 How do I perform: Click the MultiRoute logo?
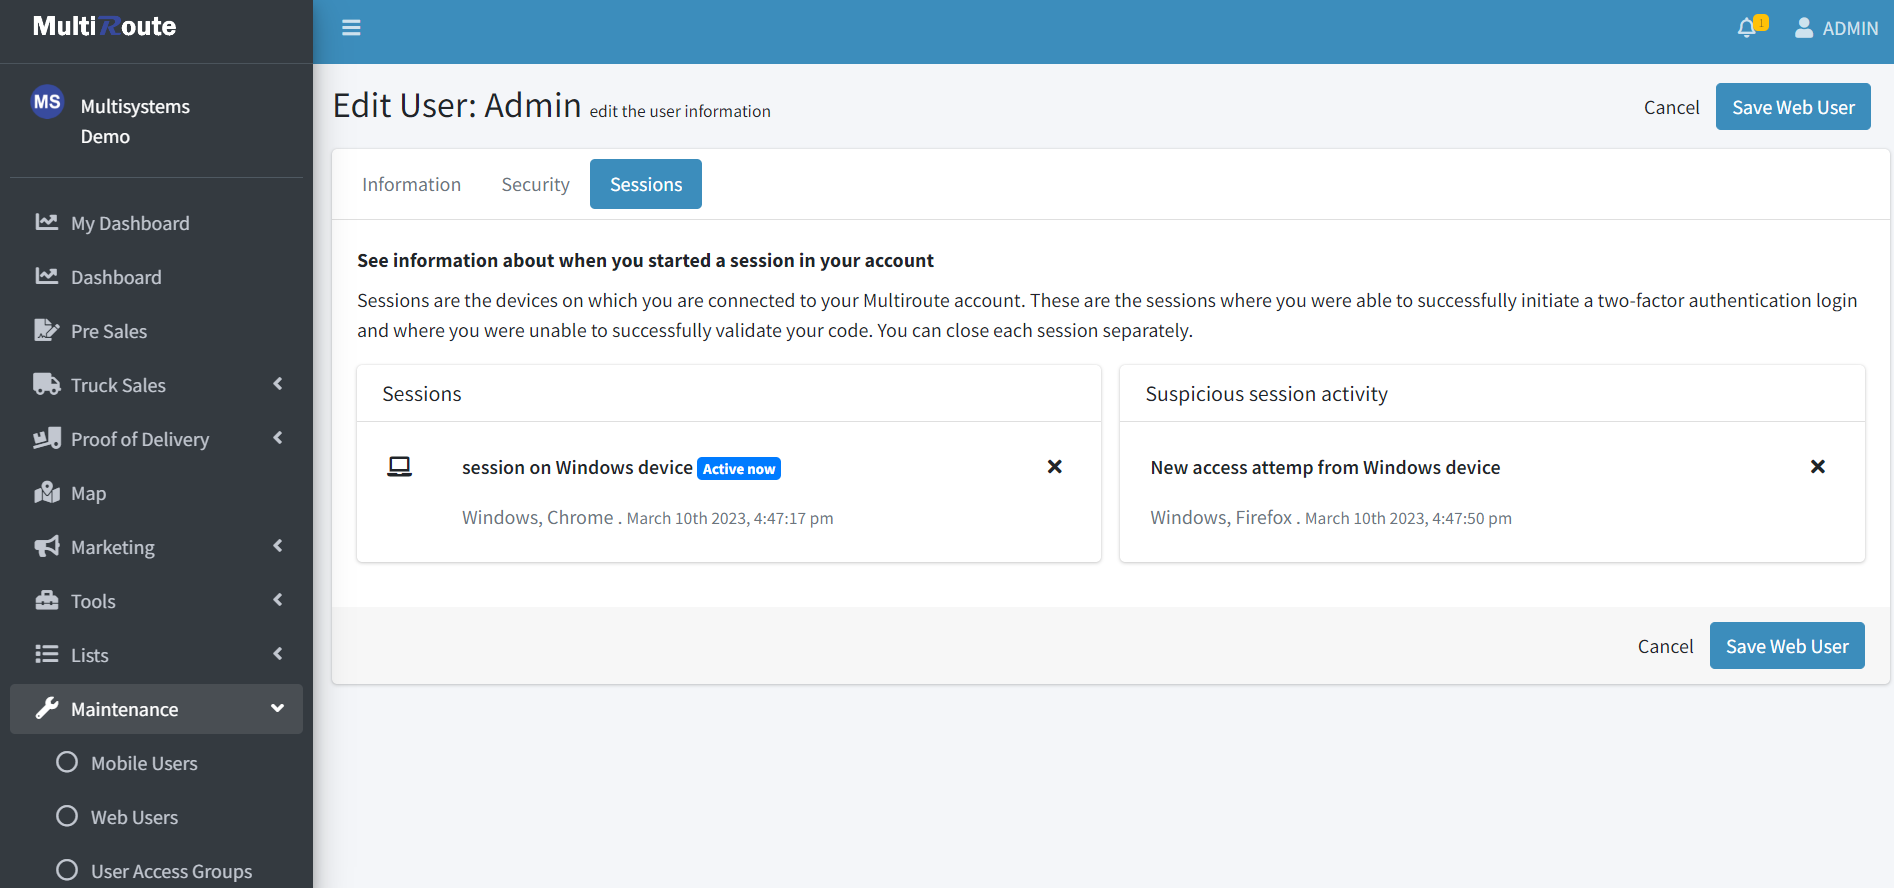105,27
